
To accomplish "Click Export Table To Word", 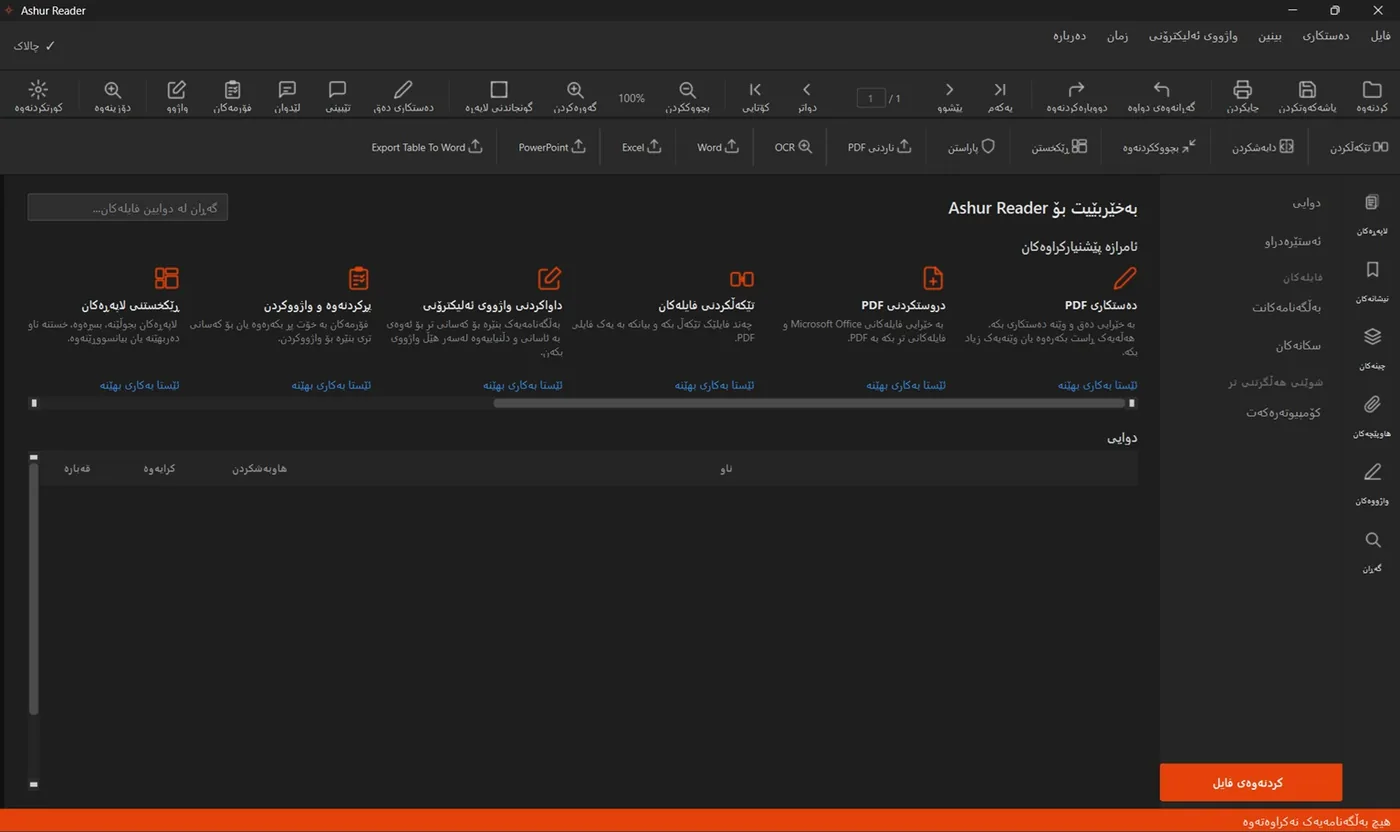I will pyautogui.click(x=427, y=147).
